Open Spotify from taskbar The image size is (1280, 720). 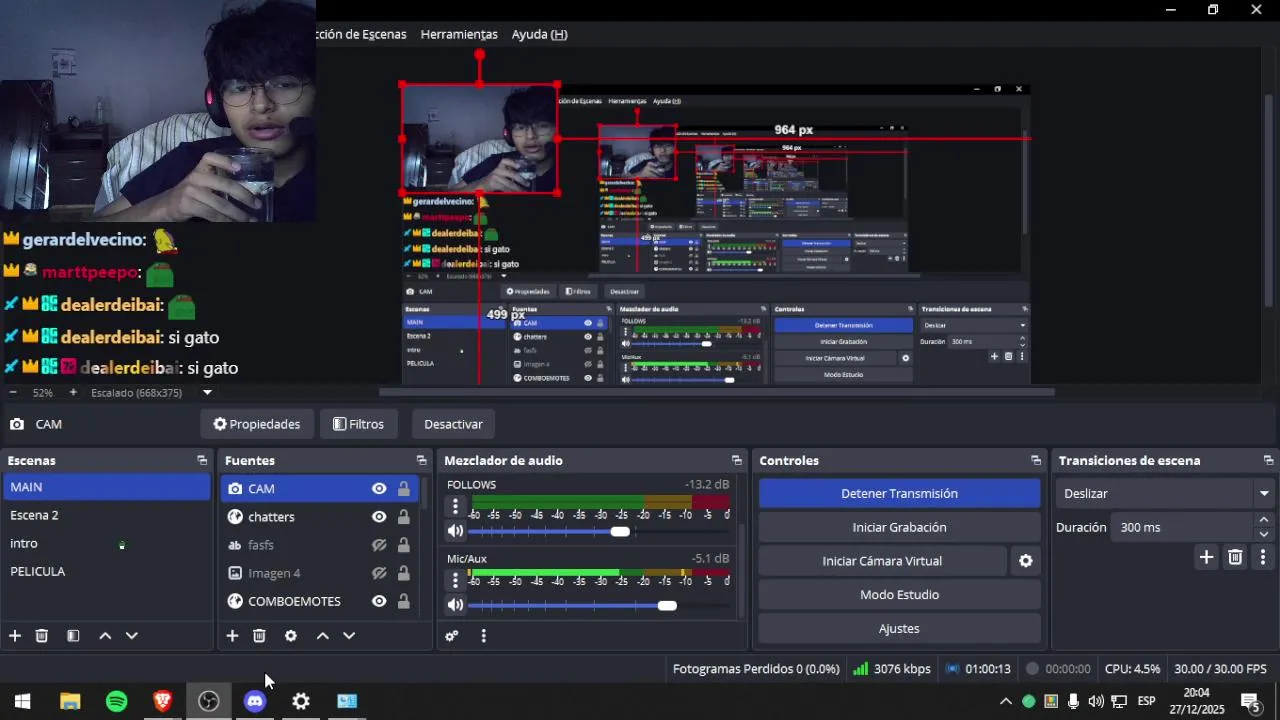point(117,701)
